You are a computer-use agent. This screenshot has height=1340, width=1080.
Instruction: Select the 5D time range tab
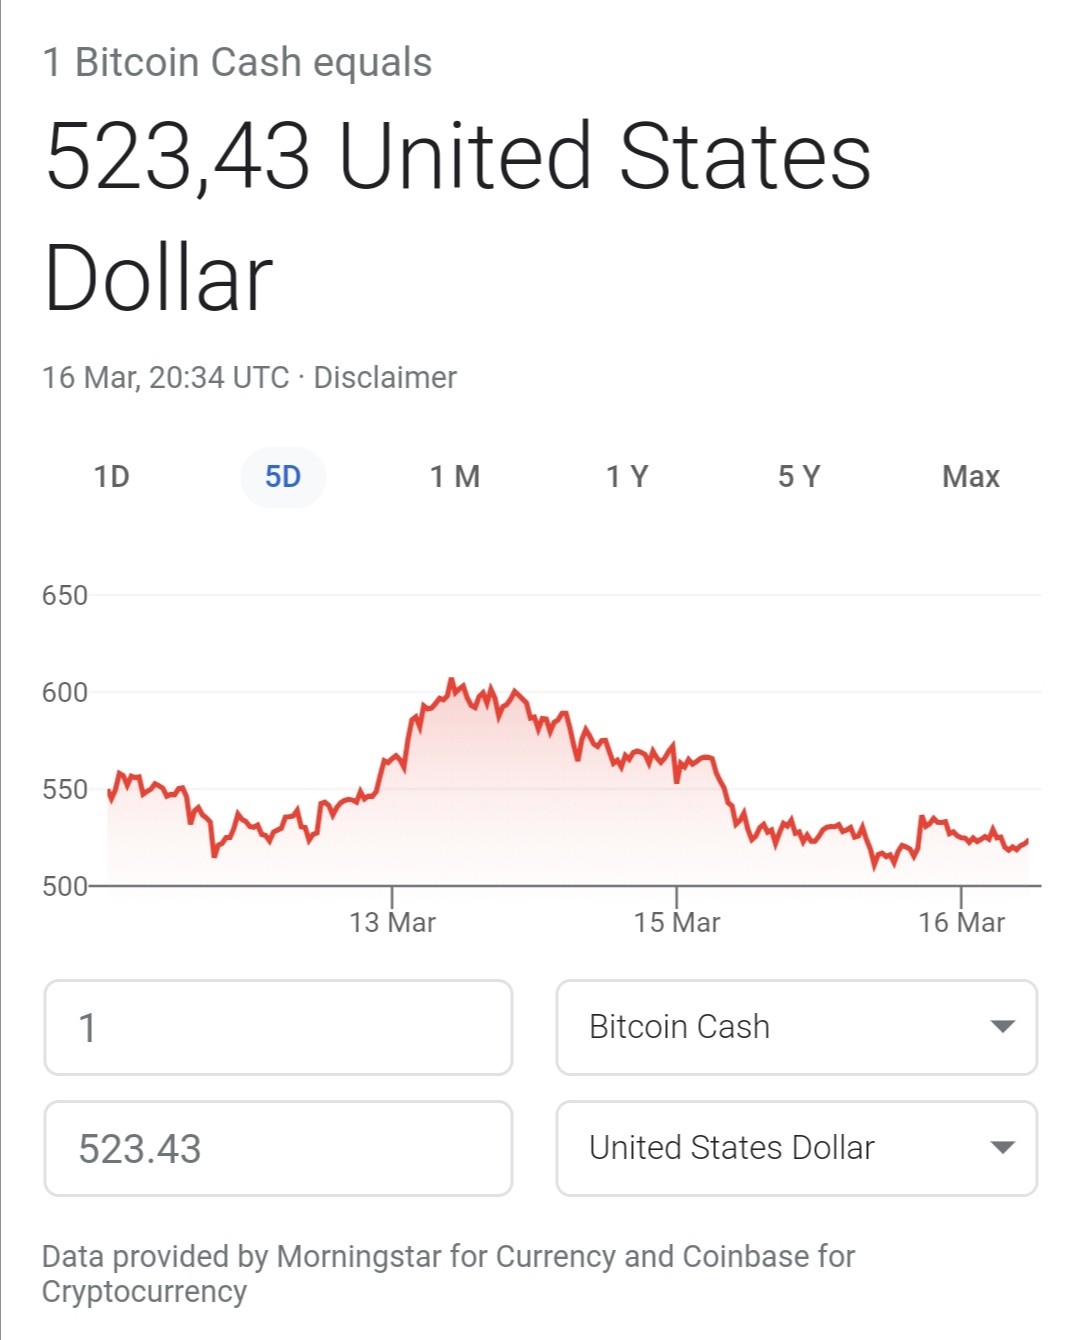pyautogui.click(x=283, y=477)
